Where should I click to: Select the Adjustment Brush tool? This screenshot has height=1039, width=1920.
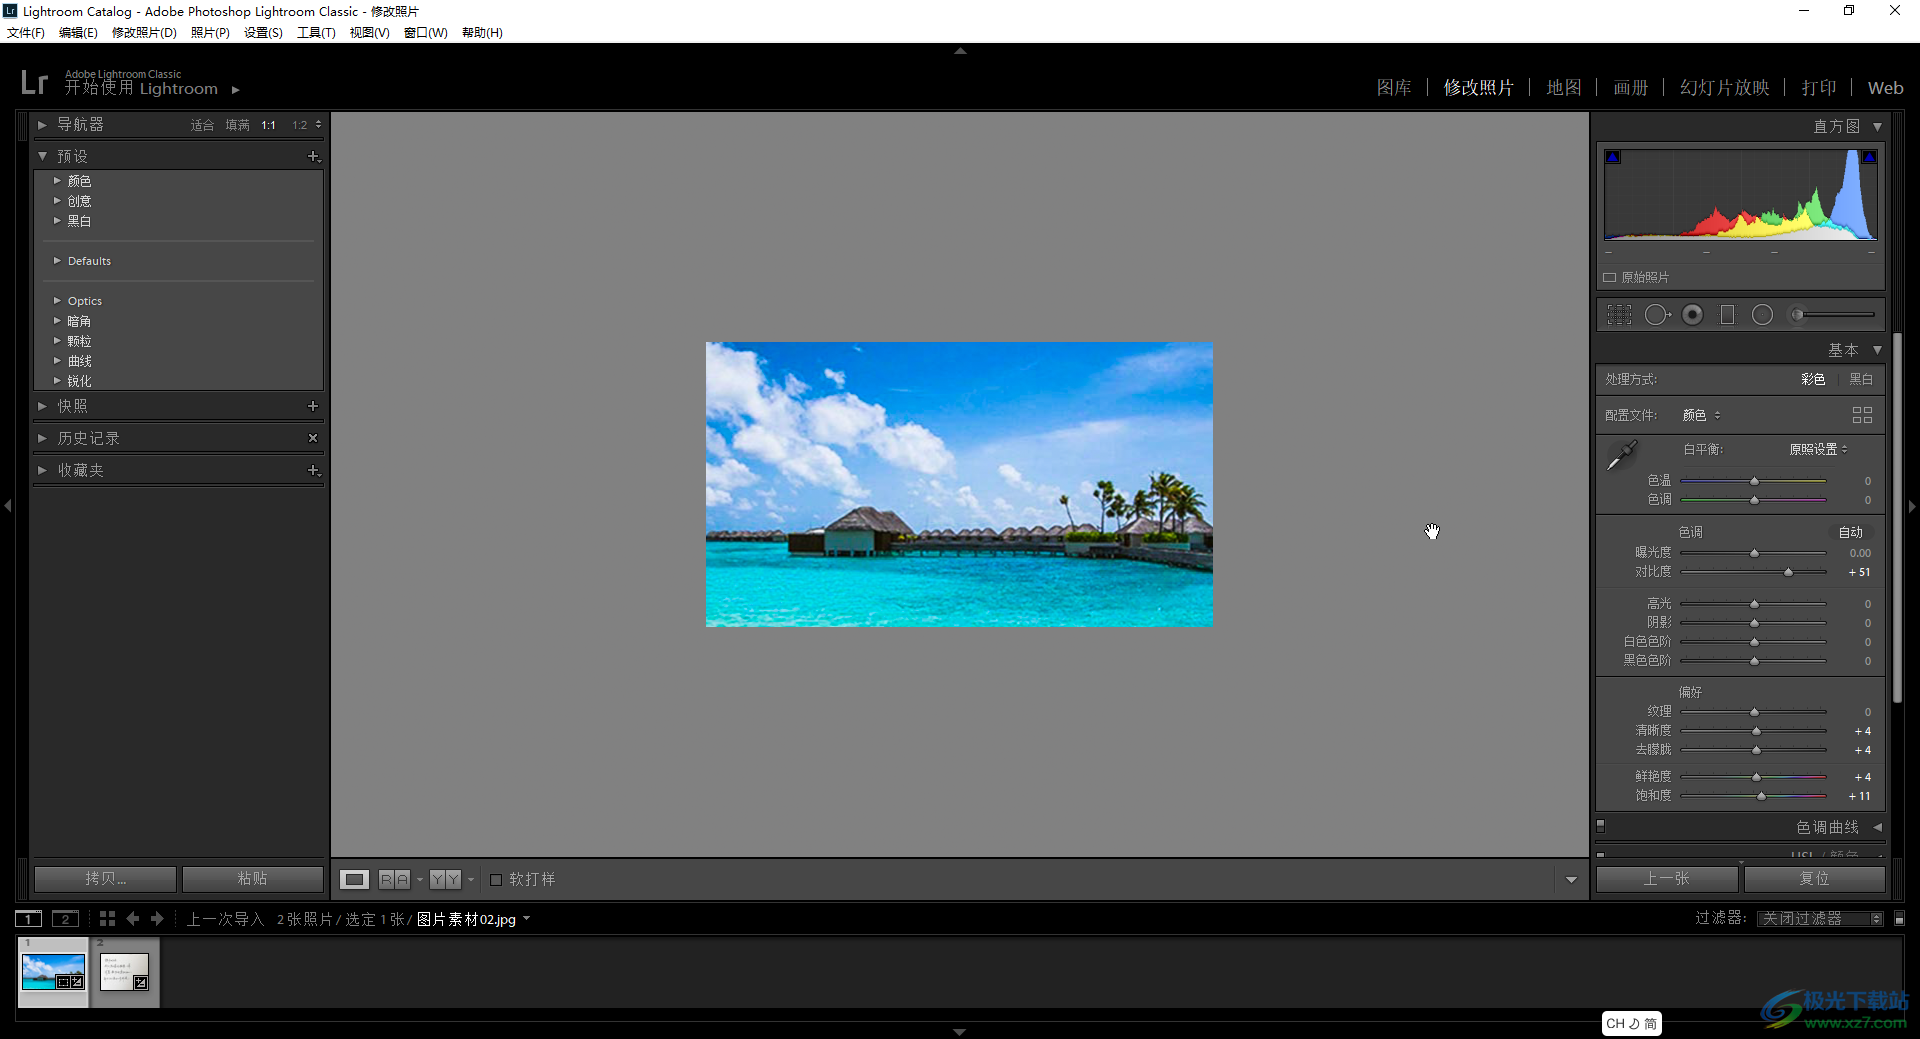1832,315
